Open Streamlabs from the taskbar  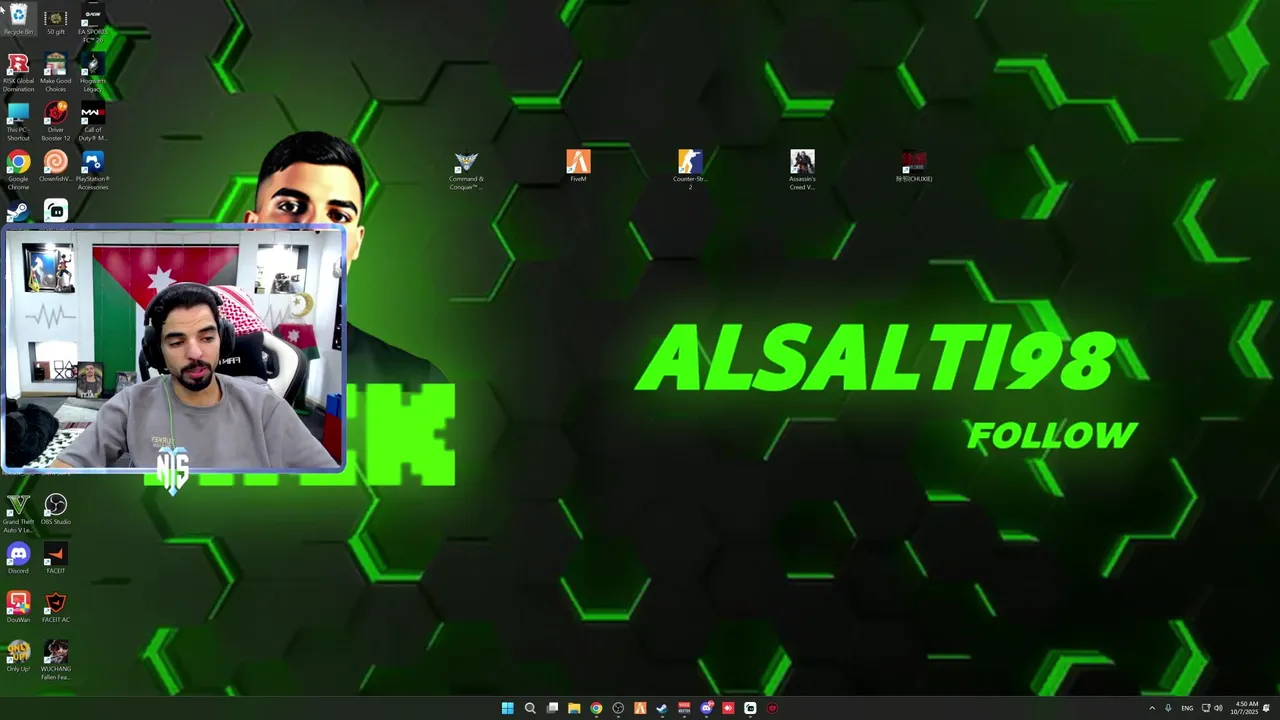click(x=750, y=708)
